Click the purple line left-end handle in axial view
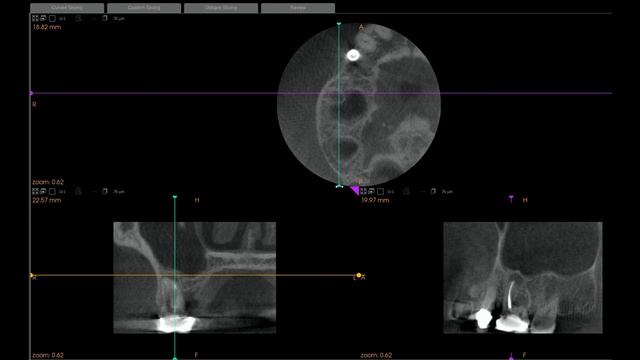 (x=32, y=93)
